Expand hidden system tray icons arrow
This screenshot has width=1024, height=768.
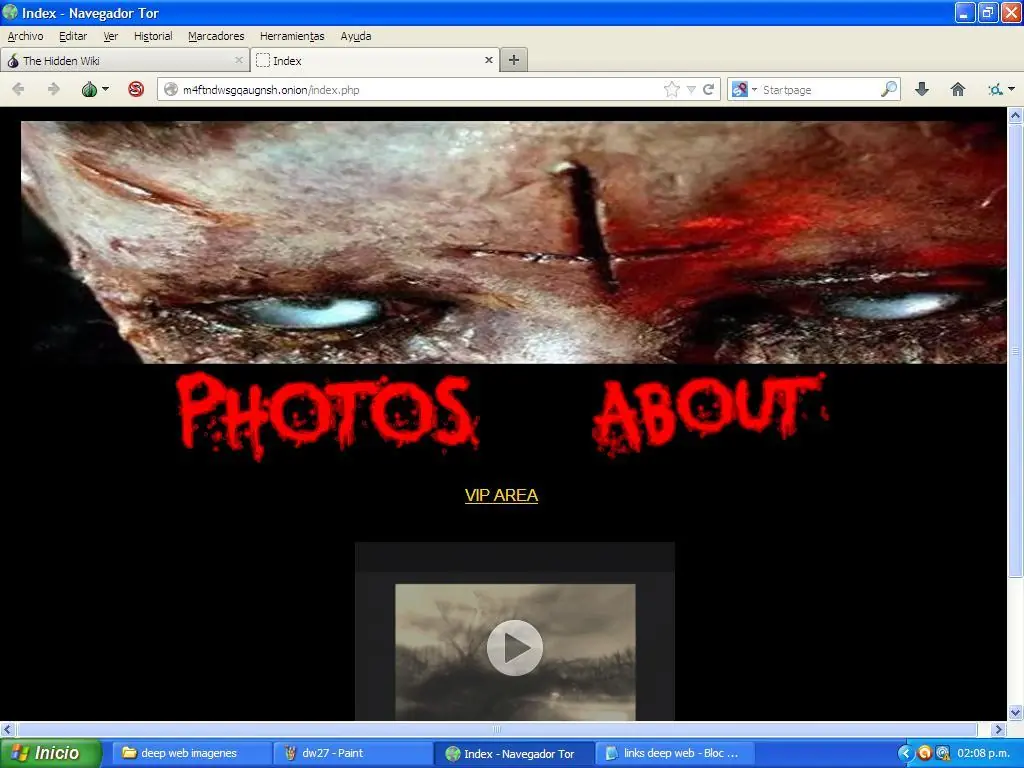click(905, 753)
